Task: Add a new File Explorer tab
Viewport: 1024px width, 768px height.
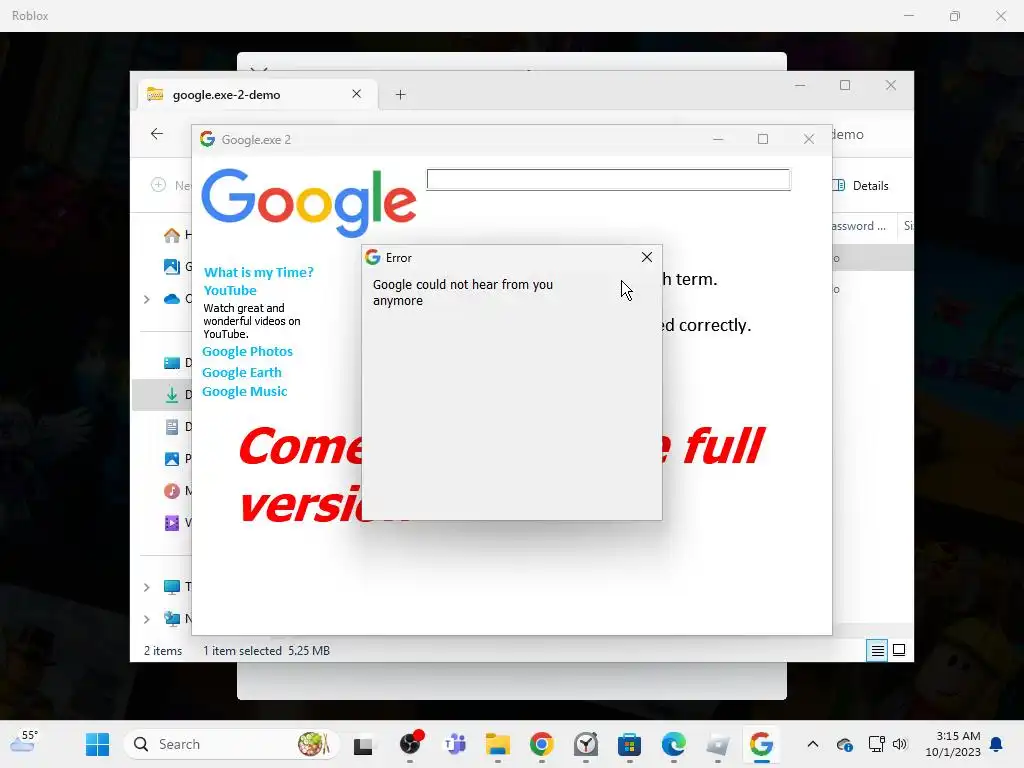Action: 400,95
